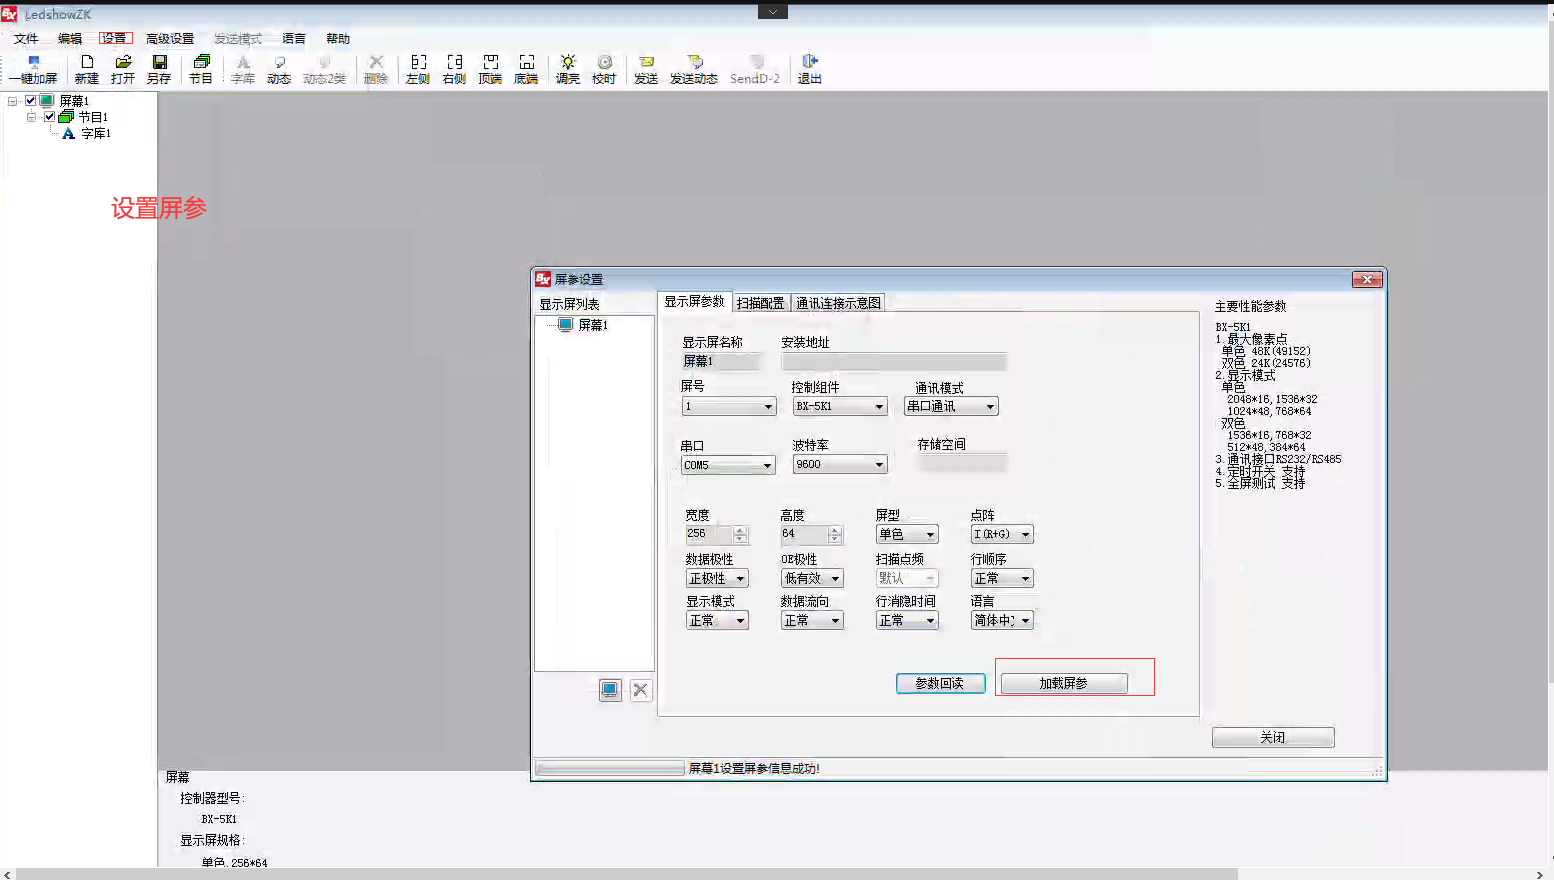Click the delete screen X icon in dialog
The width and height of the screenshot is (1554, 880).
[641, 690]
